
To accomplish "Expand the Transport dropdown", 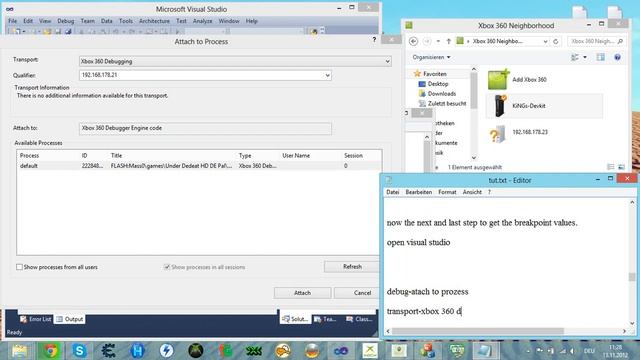I will point(387,61).
